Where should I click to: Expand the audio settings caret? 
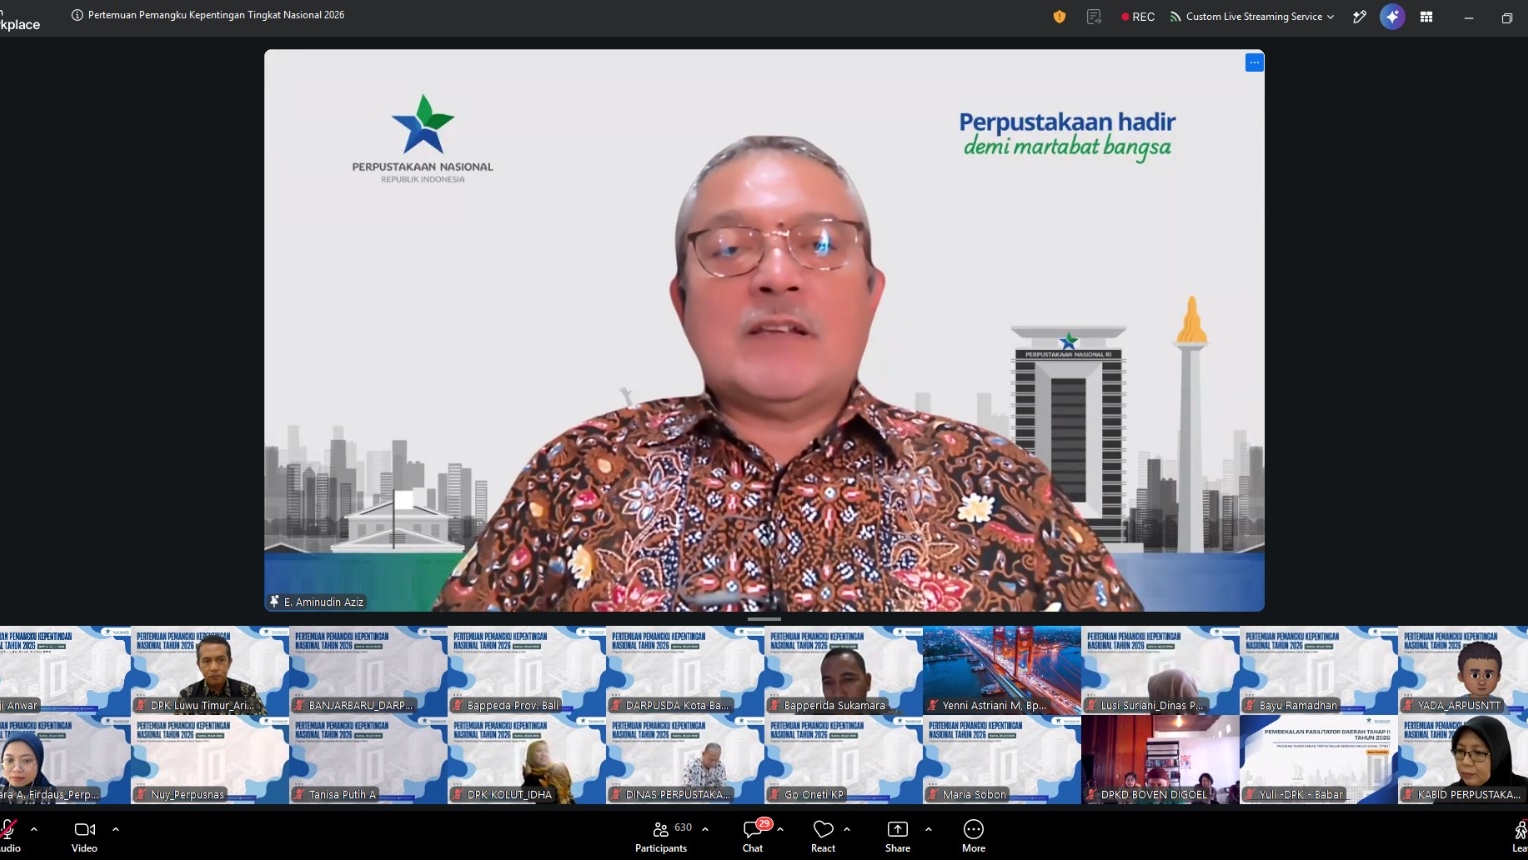point(34,829)
